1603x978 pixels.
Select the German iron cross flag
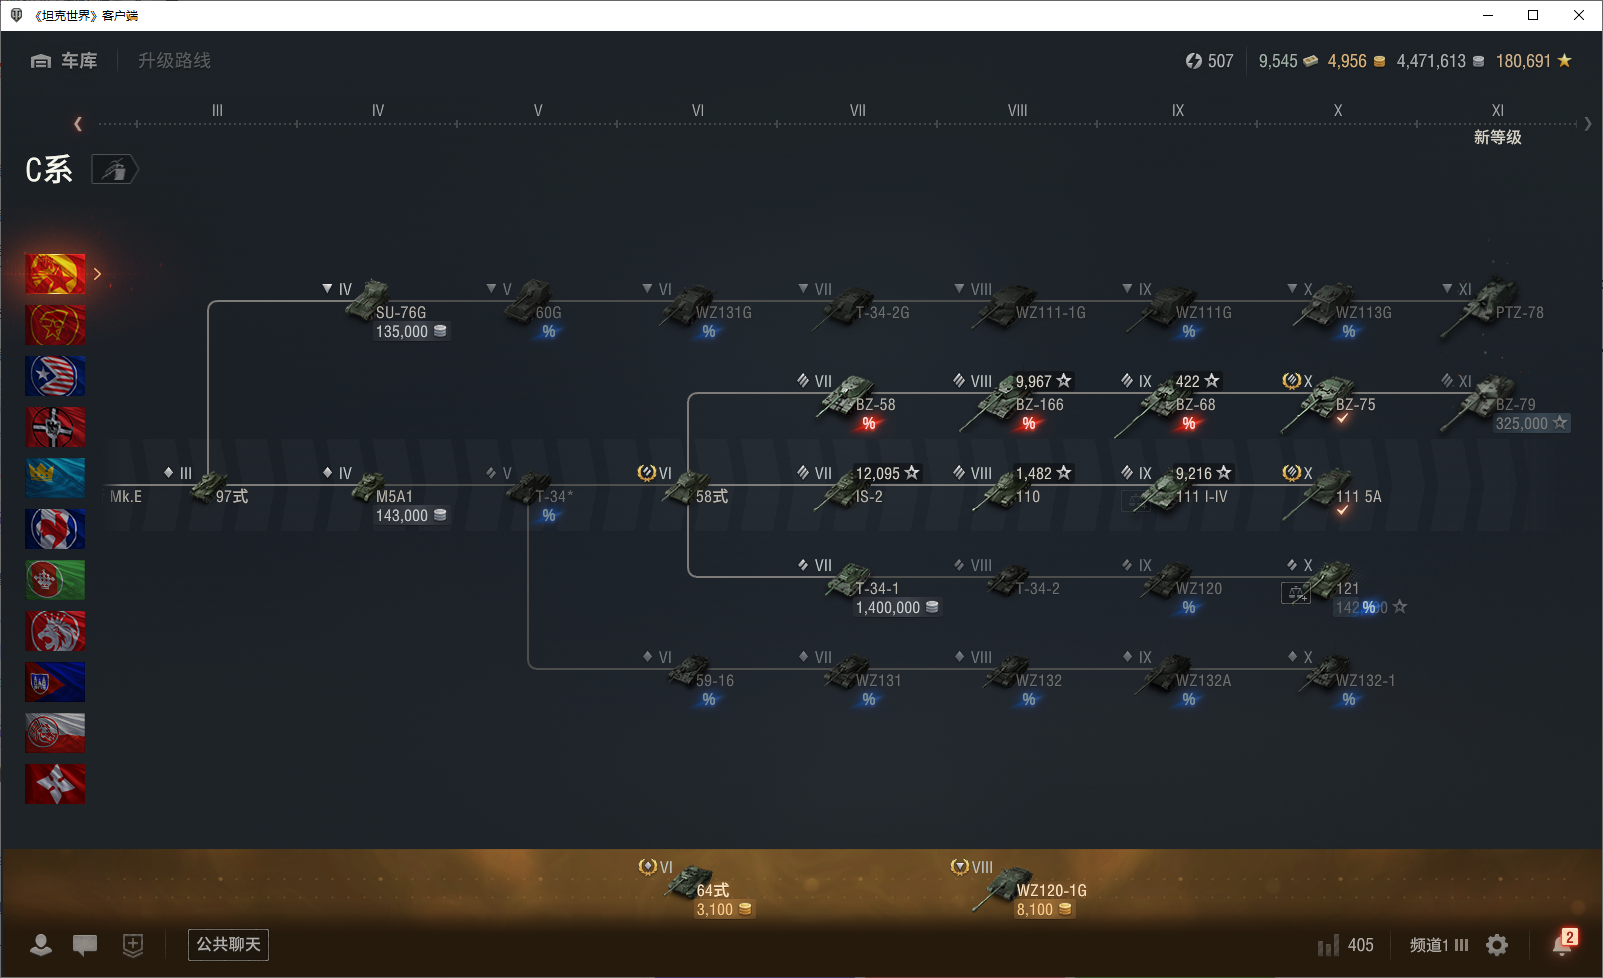point(55,427)
